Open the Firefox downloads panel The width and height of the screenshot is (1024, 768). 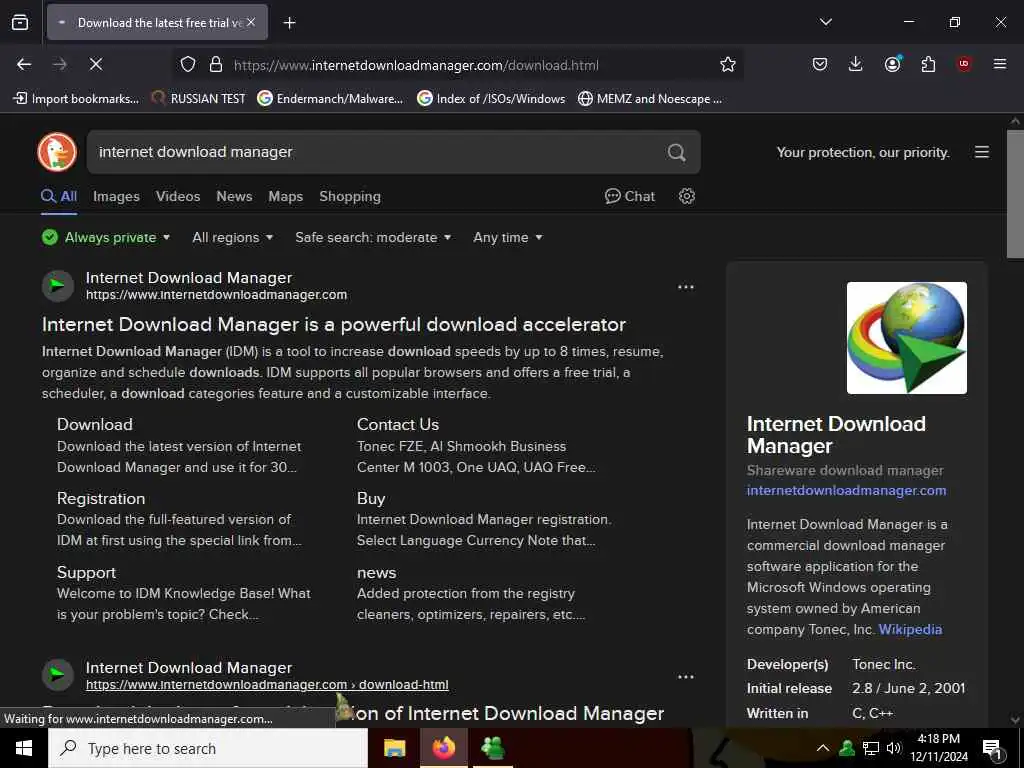coord(856,64)
